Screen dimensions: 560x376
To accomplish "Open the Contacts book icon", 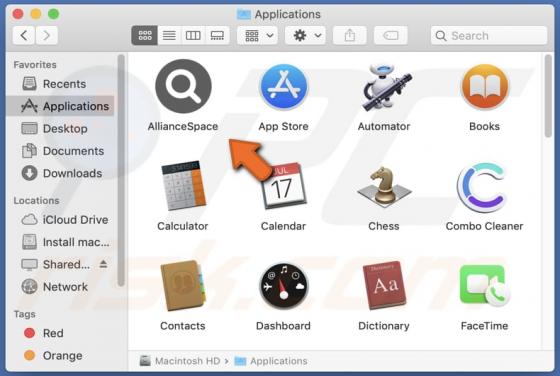I will point(183,285).
